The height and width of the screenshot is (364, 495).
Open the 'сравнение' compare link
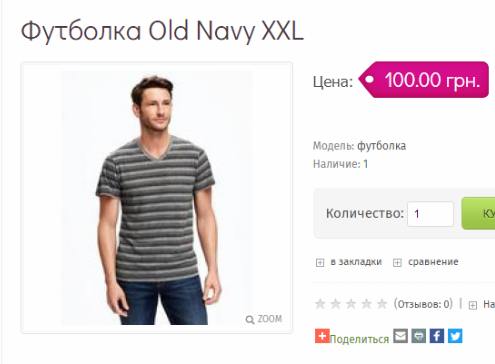[433, 262]
